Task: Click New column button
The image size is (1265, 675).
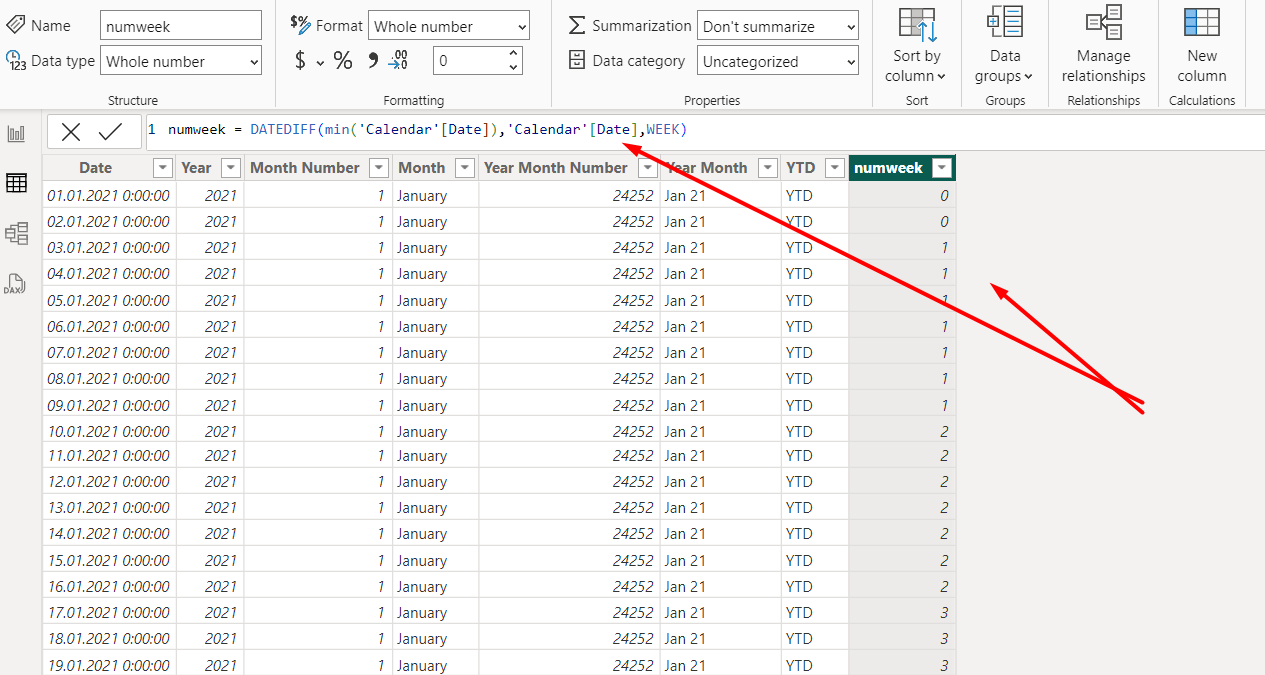Action: click(x=1201, y=45)
